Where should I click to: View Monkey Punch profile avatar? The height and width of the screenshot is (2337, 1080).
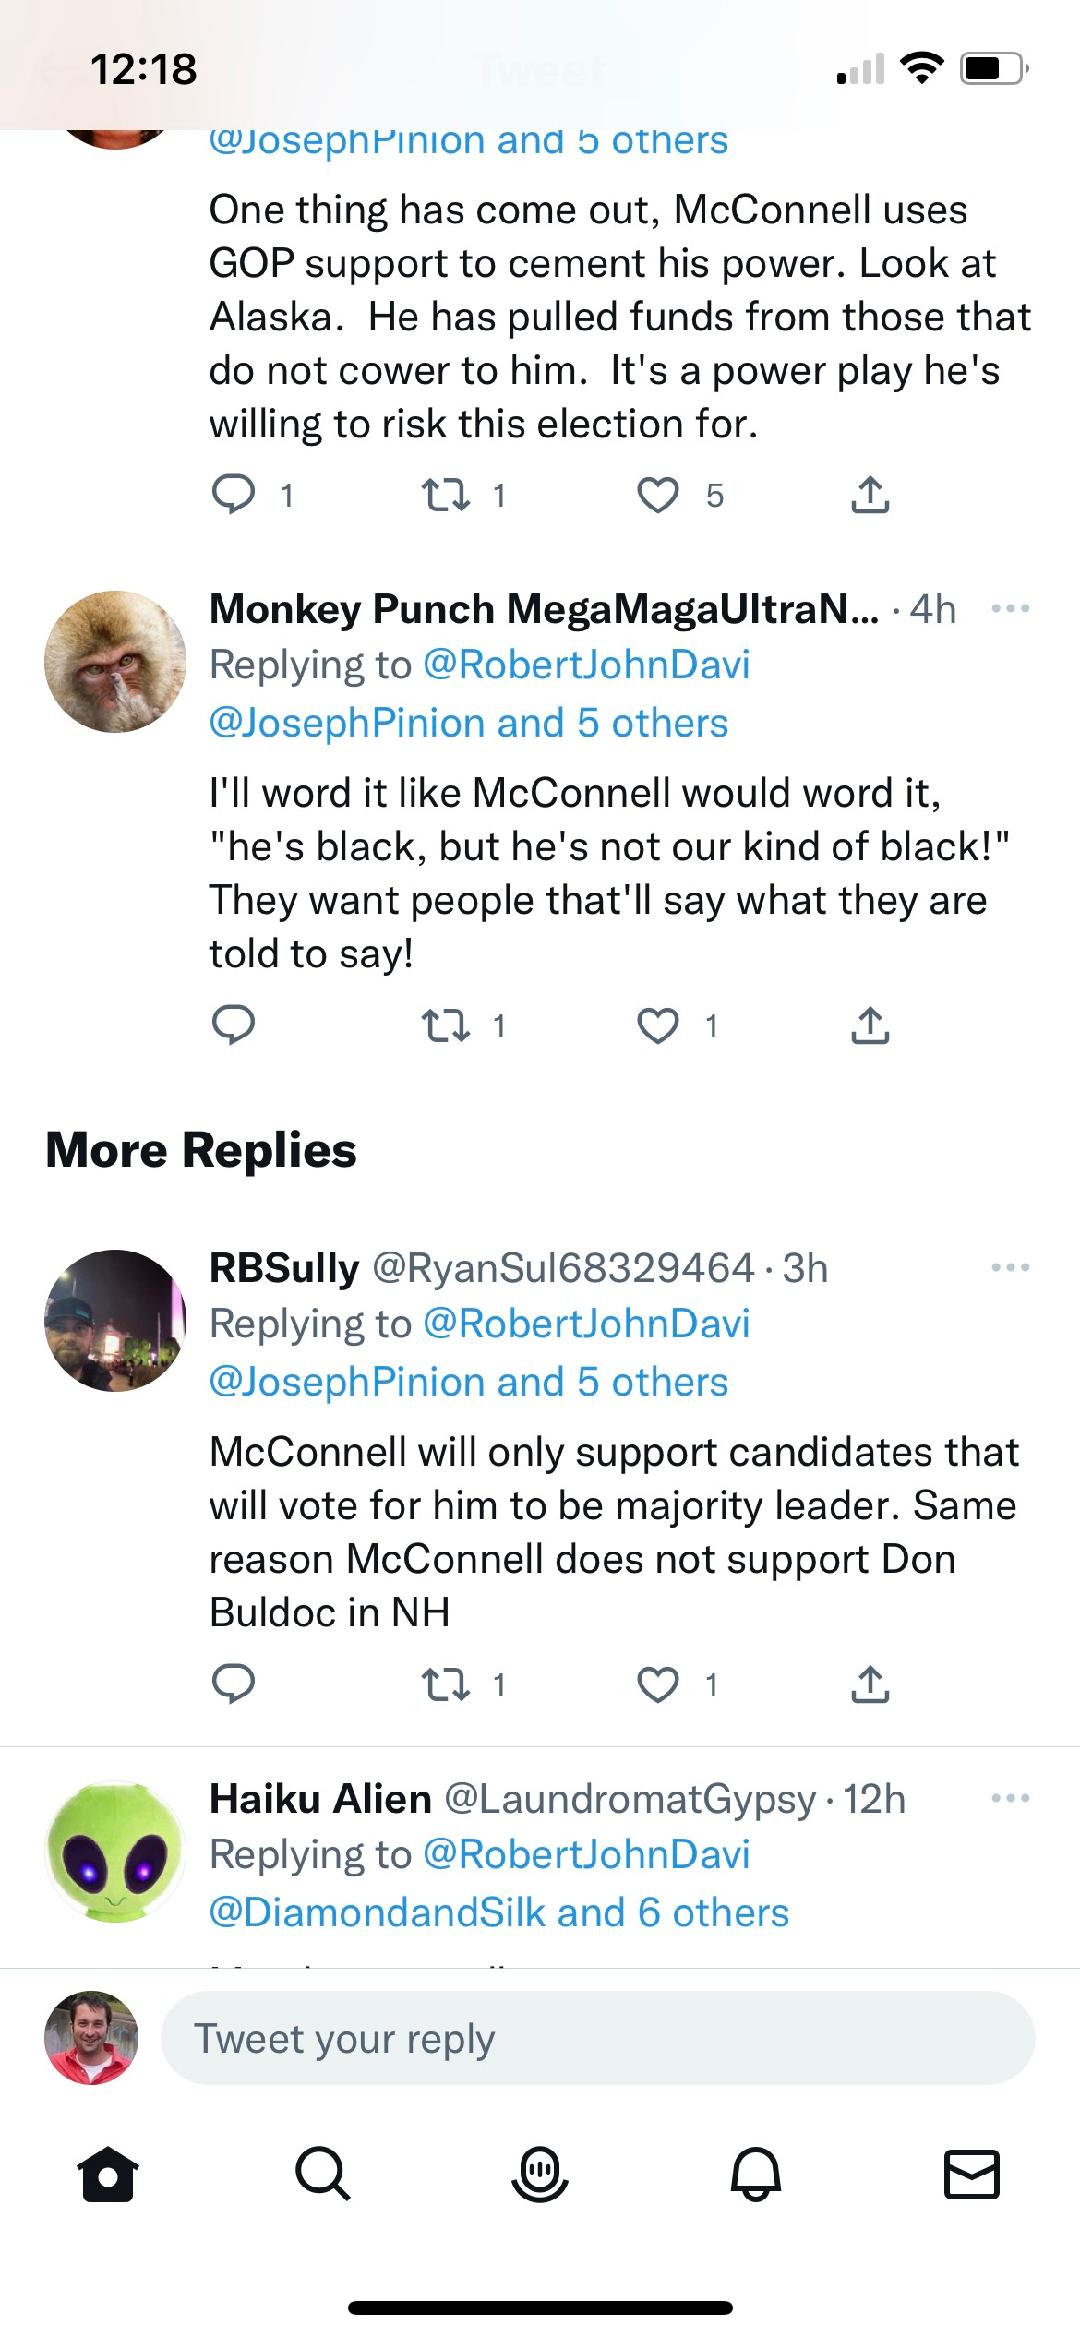click(x=115, y=661)
